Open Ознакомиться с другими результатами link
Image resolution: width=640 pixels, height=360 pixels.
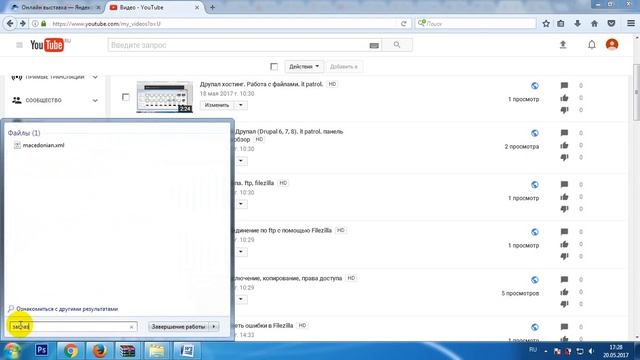pos(67,309)
